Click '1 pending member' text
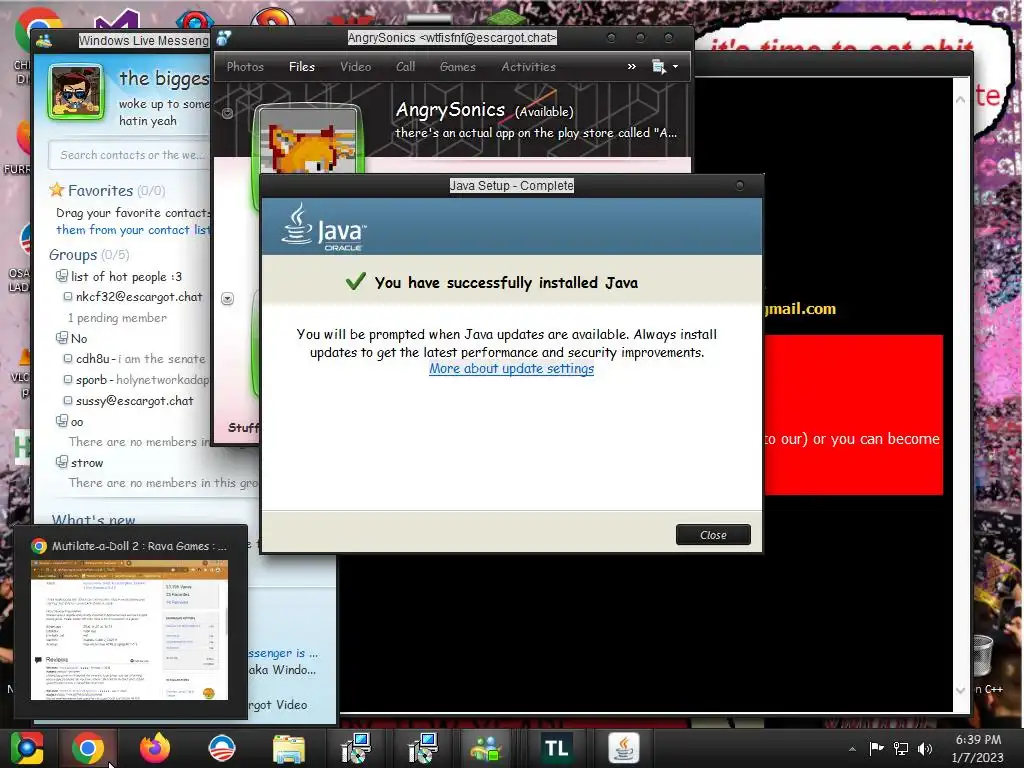1024x768 pixels. 117,318
